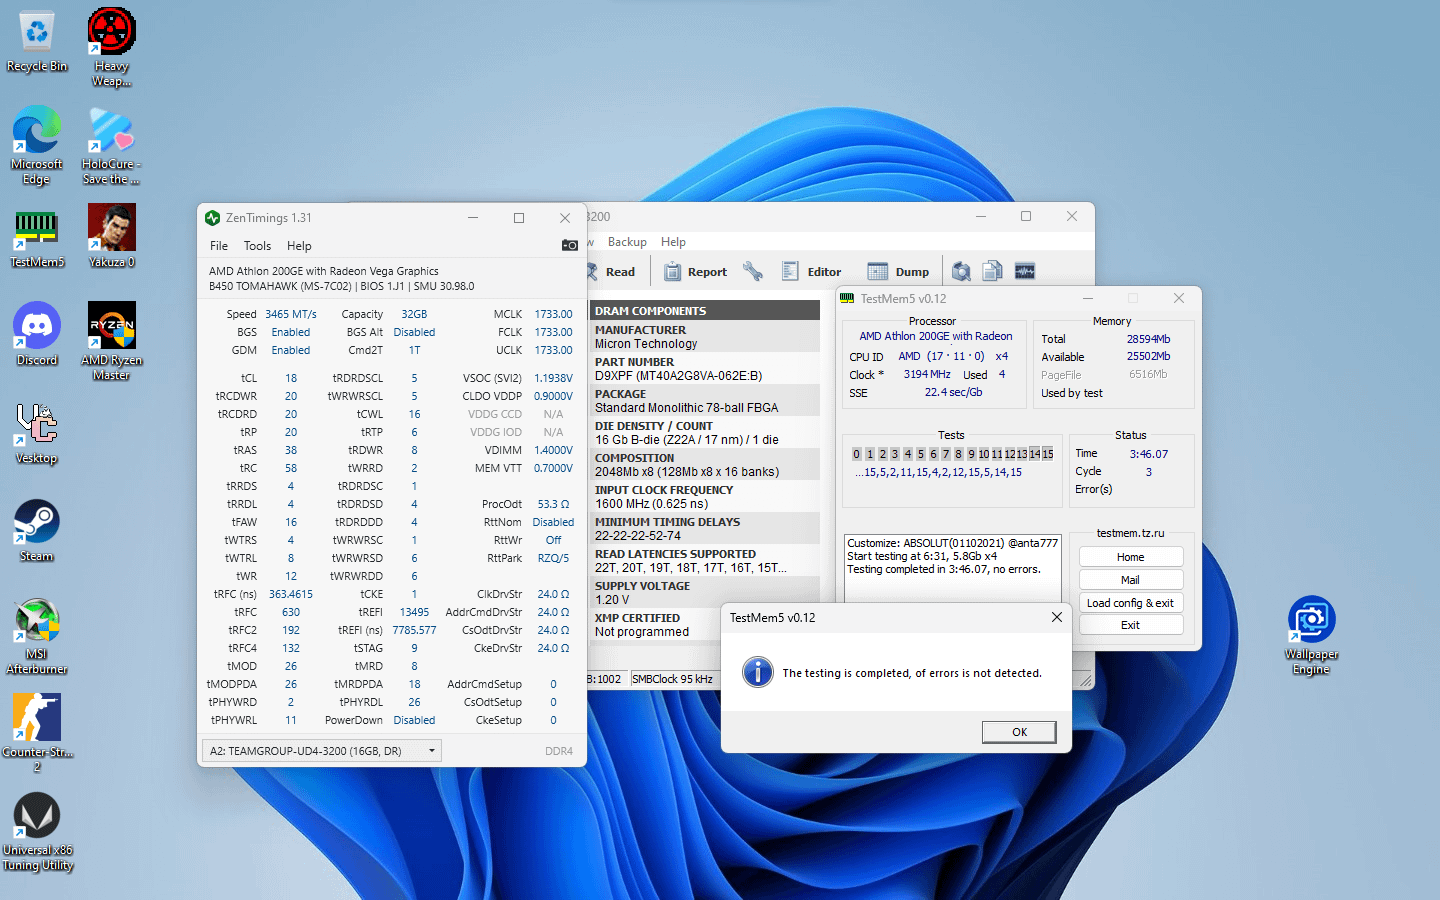Image resolution: width=1440 pixels, height=900 pixels.
Task: Click the SMBClock 95 kHz status bar entry
Action: [672, 679]
